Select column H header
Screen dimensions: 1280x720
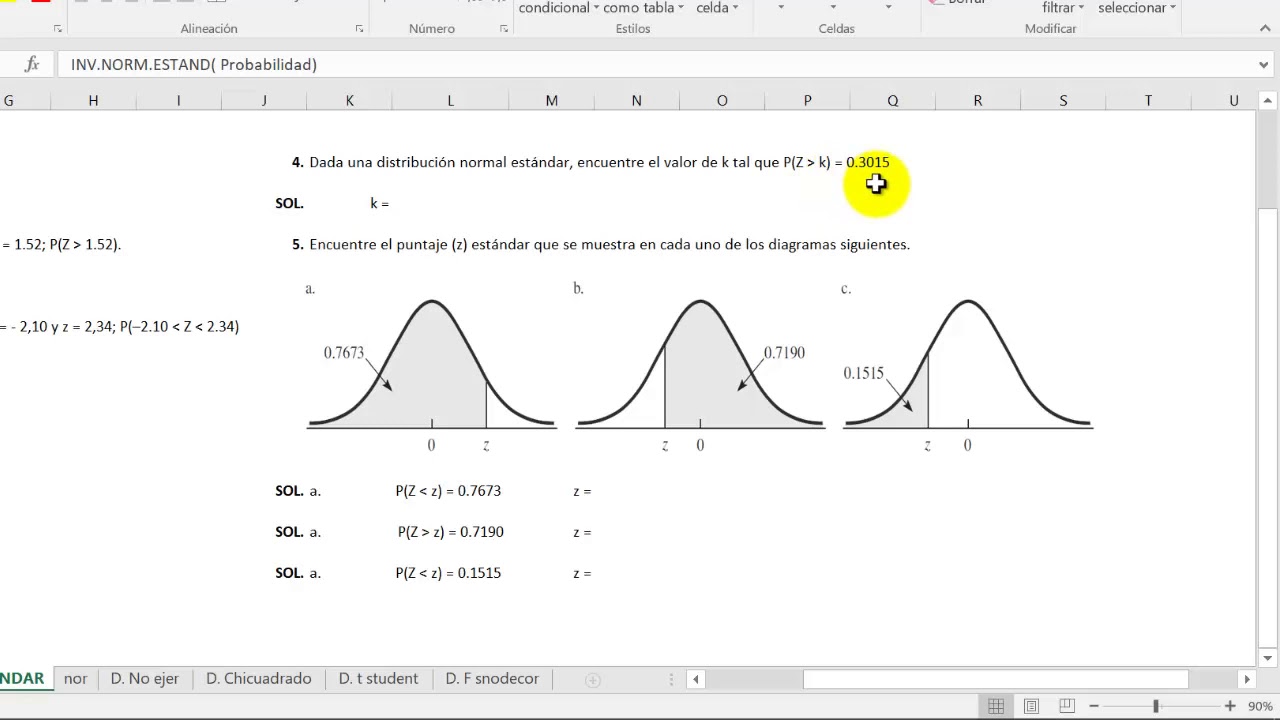coord(93,100)
